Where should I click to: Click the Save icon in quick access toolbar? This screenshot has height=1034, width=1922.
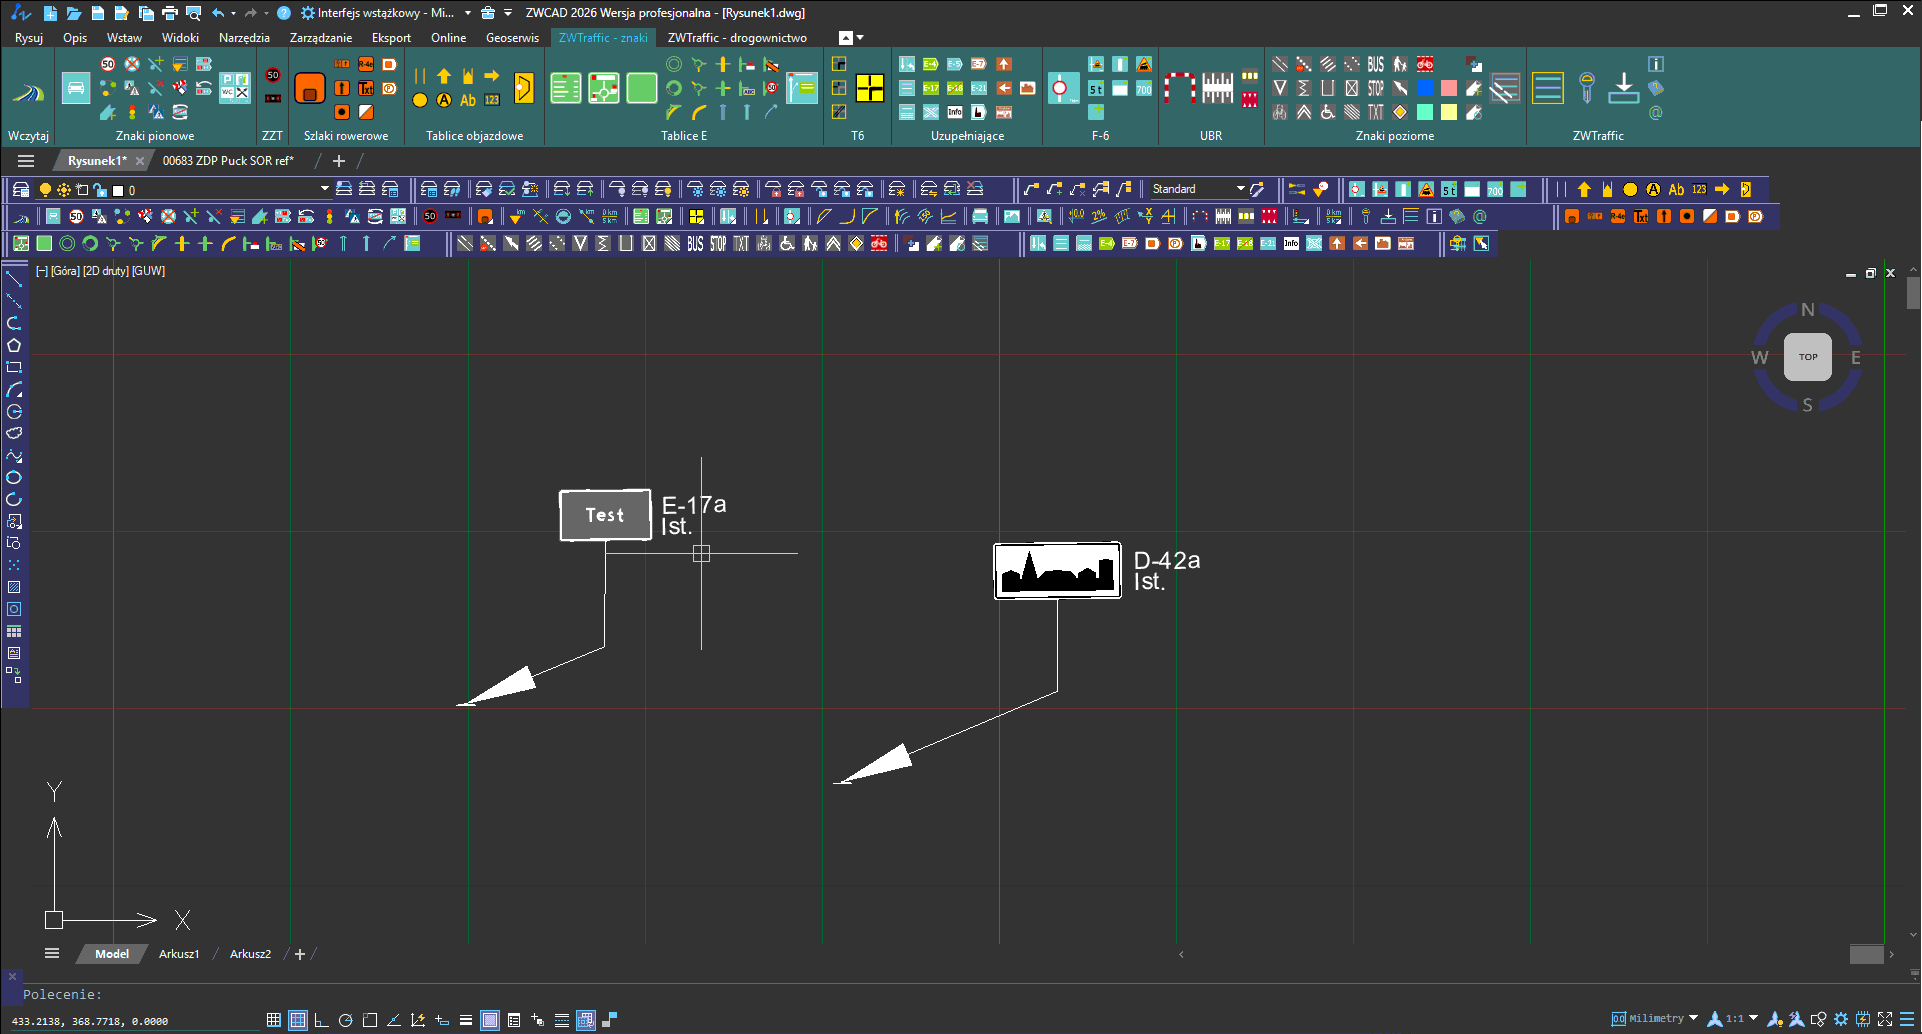tap(97, 13)
